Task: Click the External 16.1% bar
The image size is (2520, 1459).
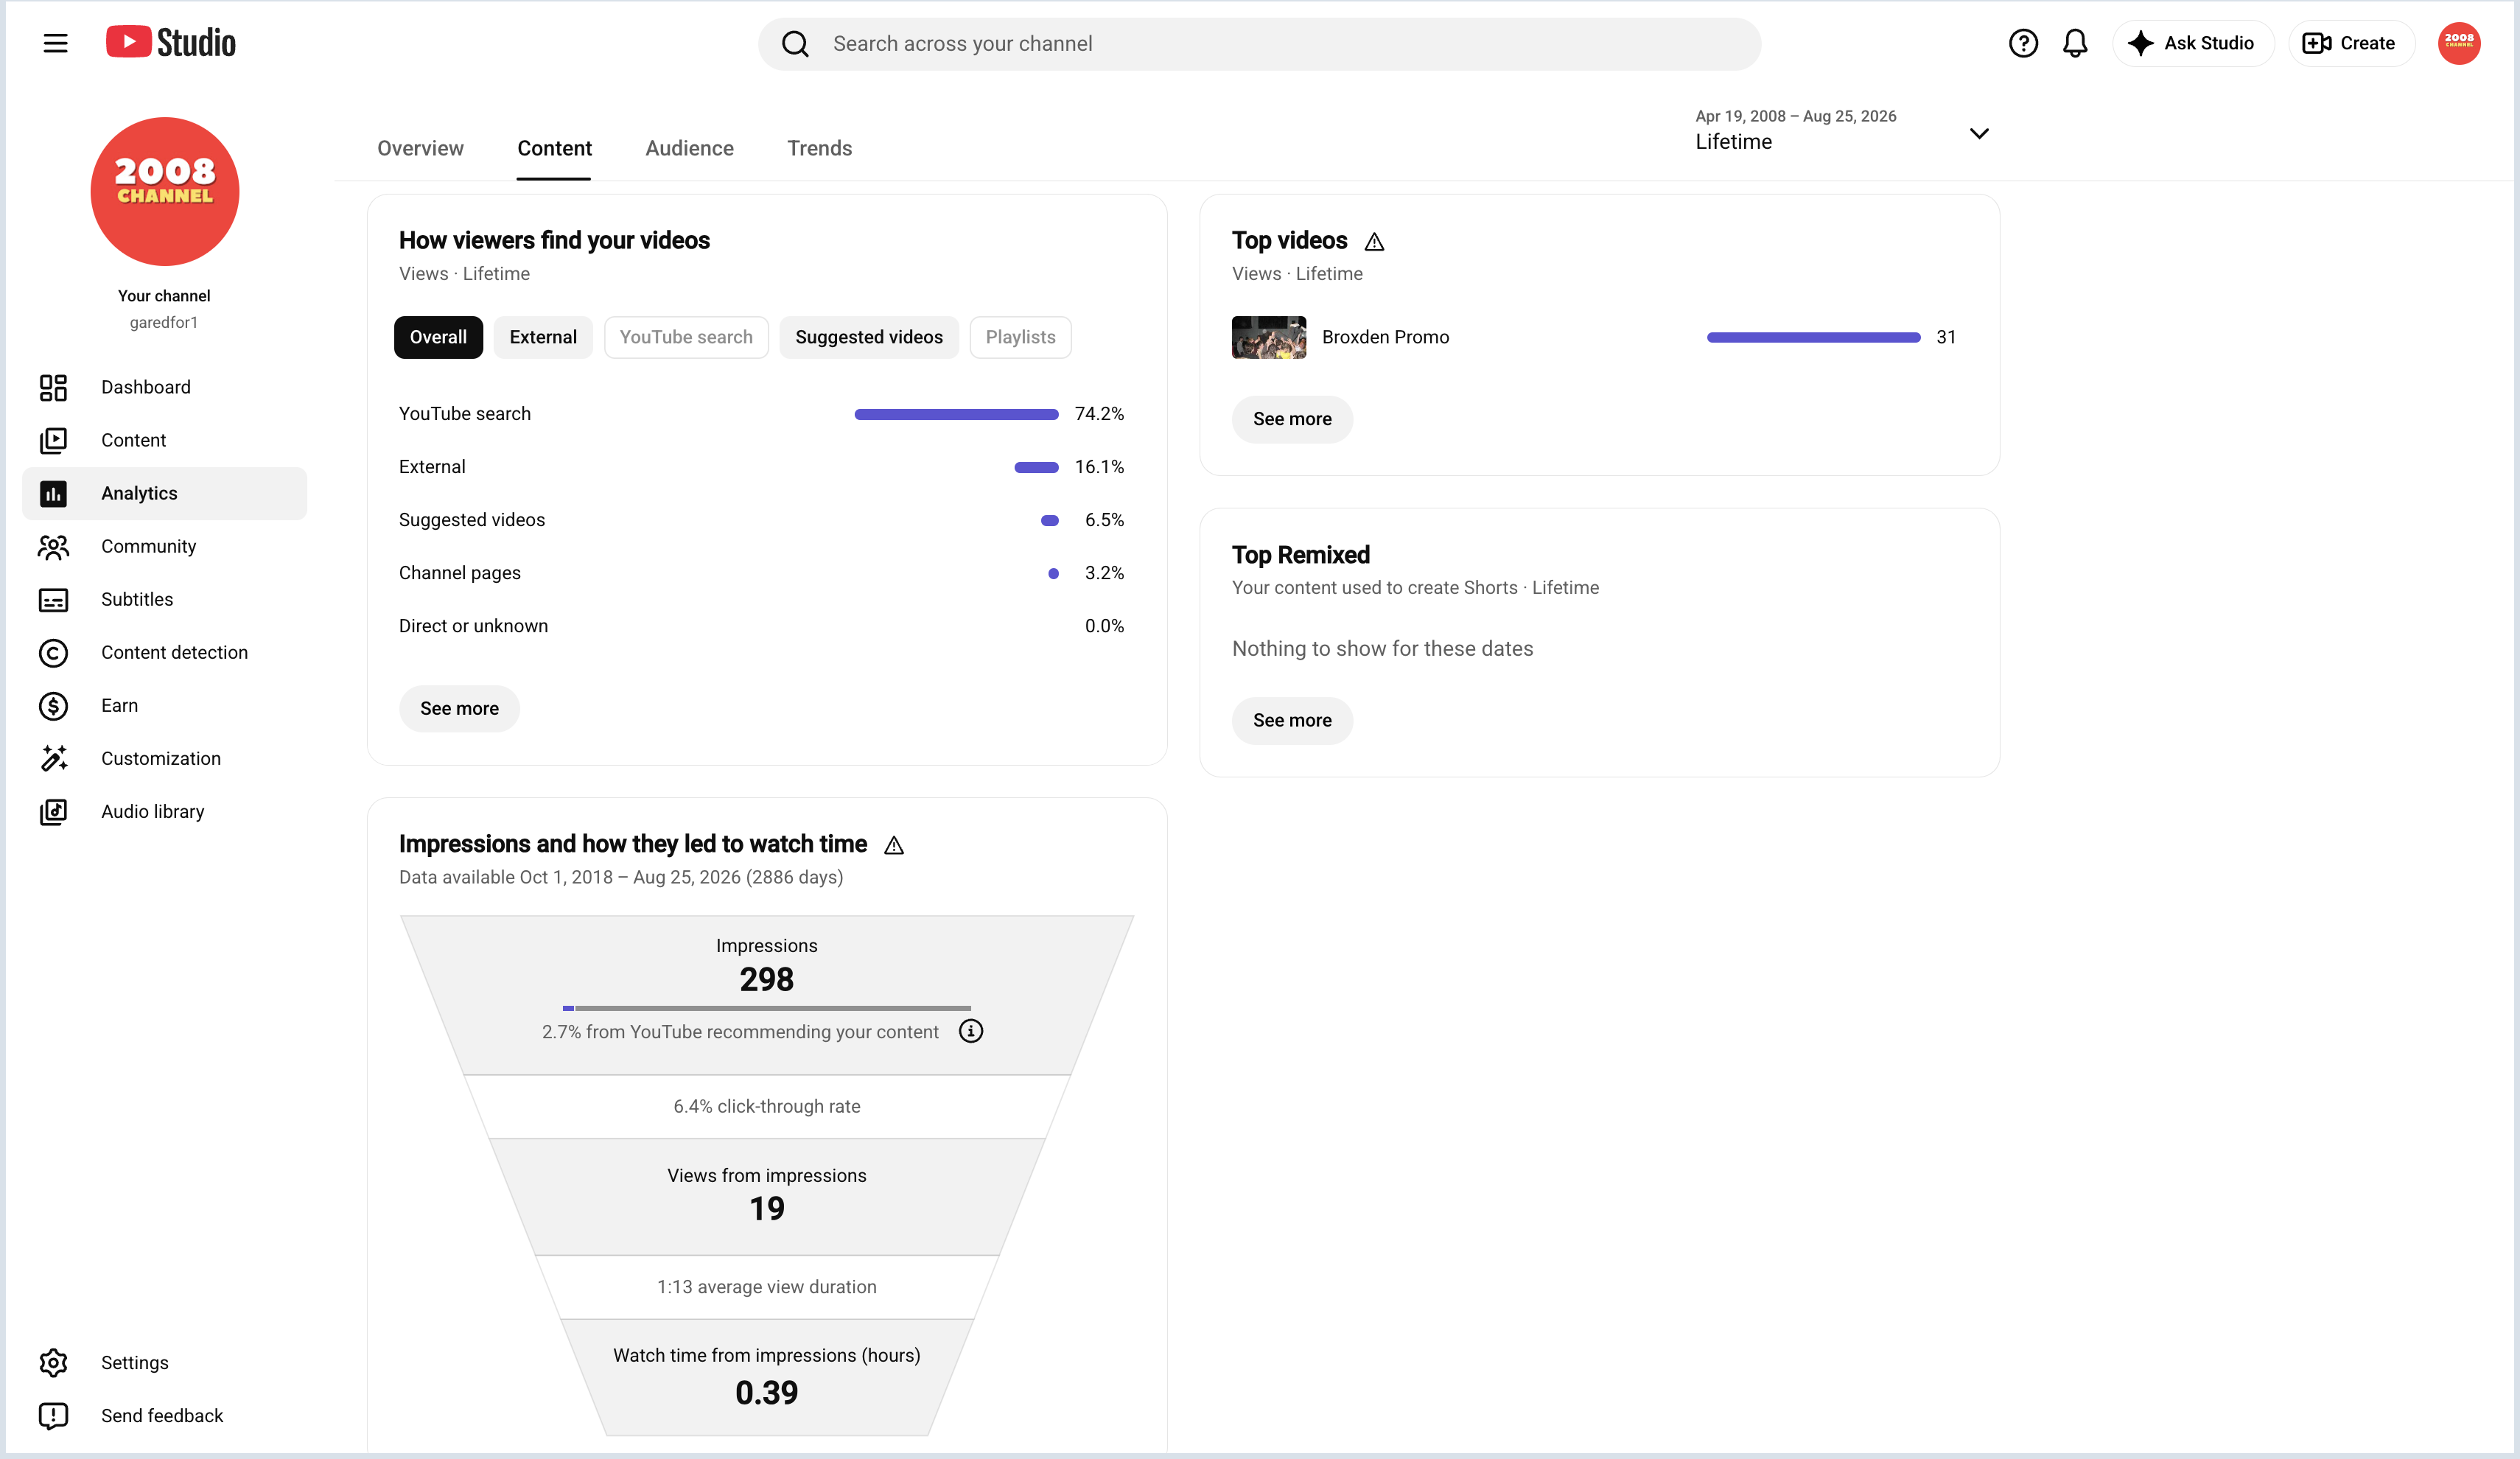Action: pyautogui.click(x=1036, y=467)
